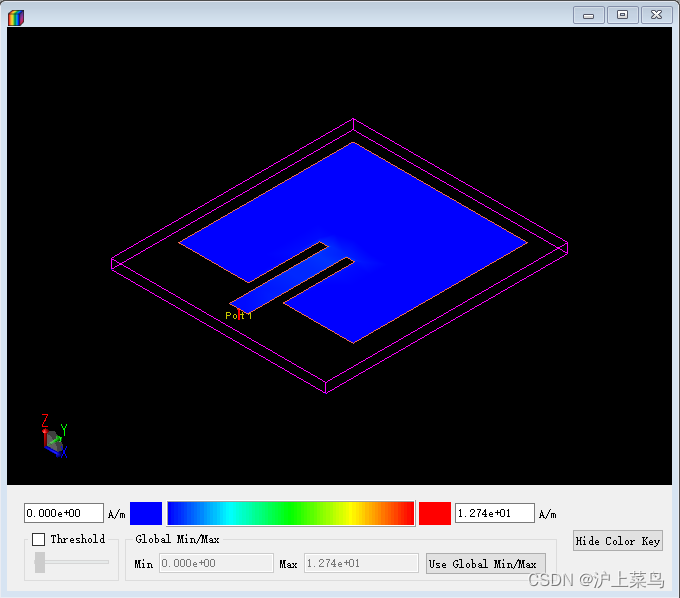Click the Threshold slider handle
680x598 pixels.
(40, 562)
